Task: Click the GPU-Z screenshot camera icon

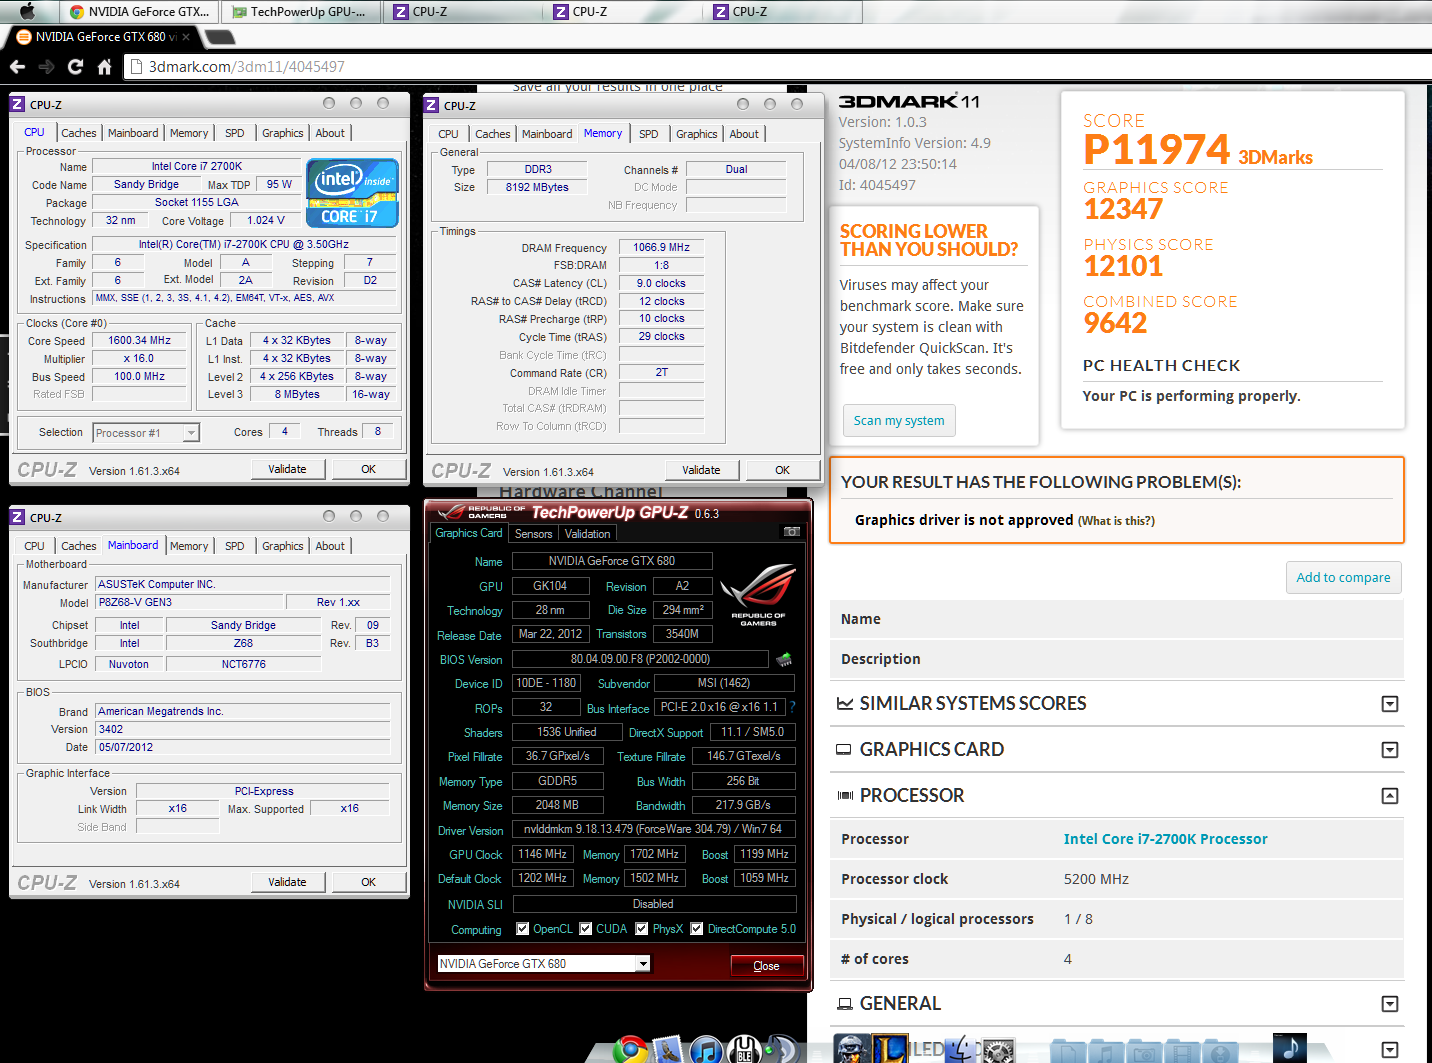Action: (791, 532)
